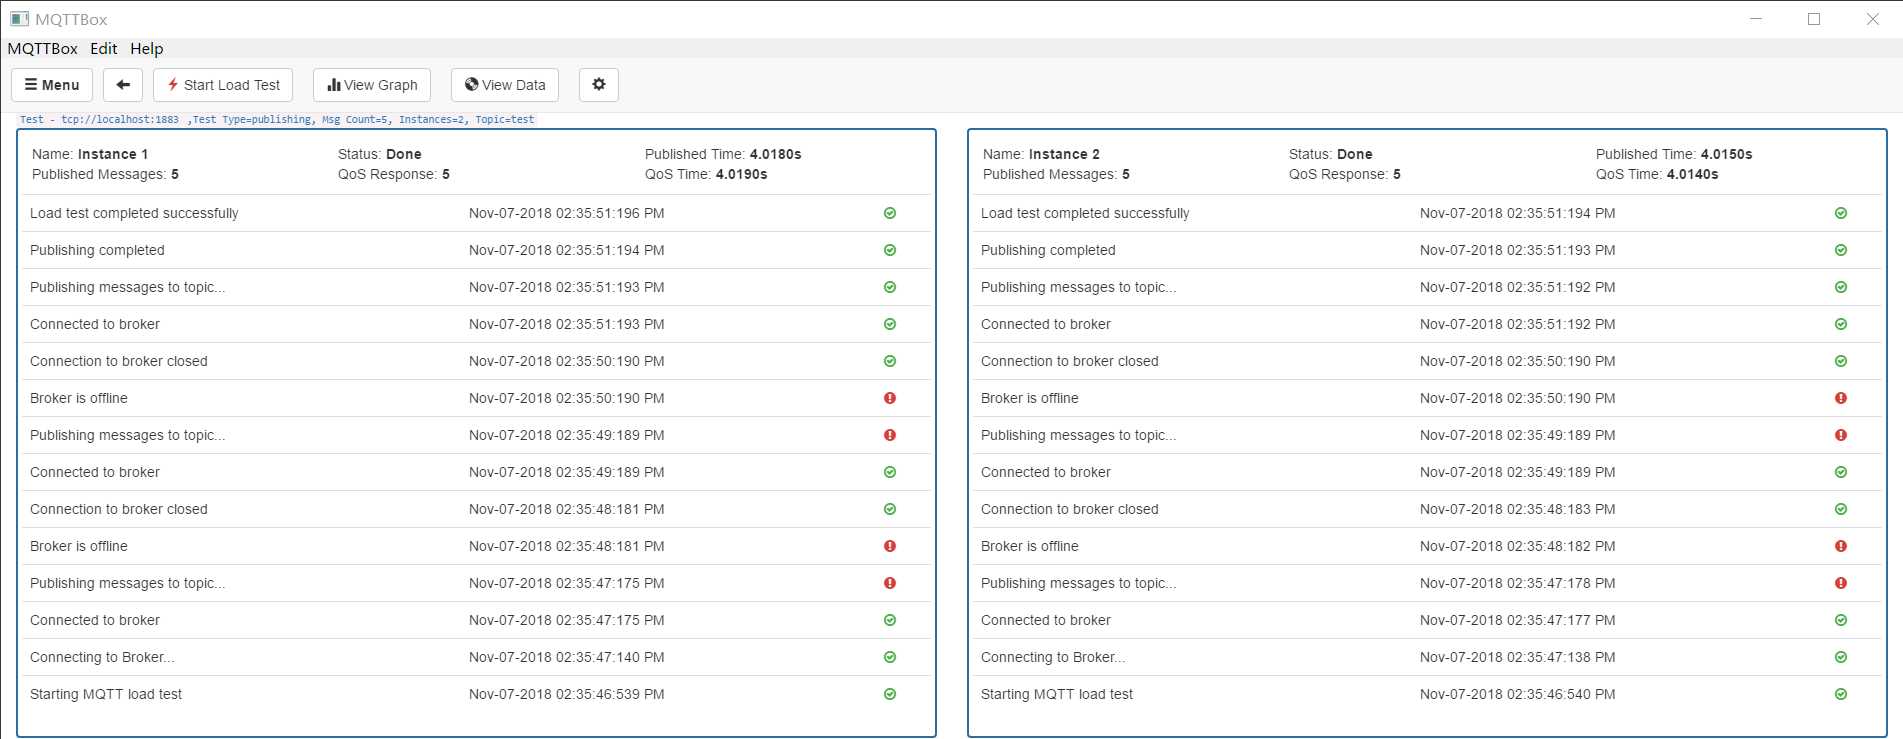The height and width of the screenshot is (739, 1903).
Task: Click Instance 1 'Starting MQTT load test' success icon
Action: pyautogui.click(x=890, y=694)
